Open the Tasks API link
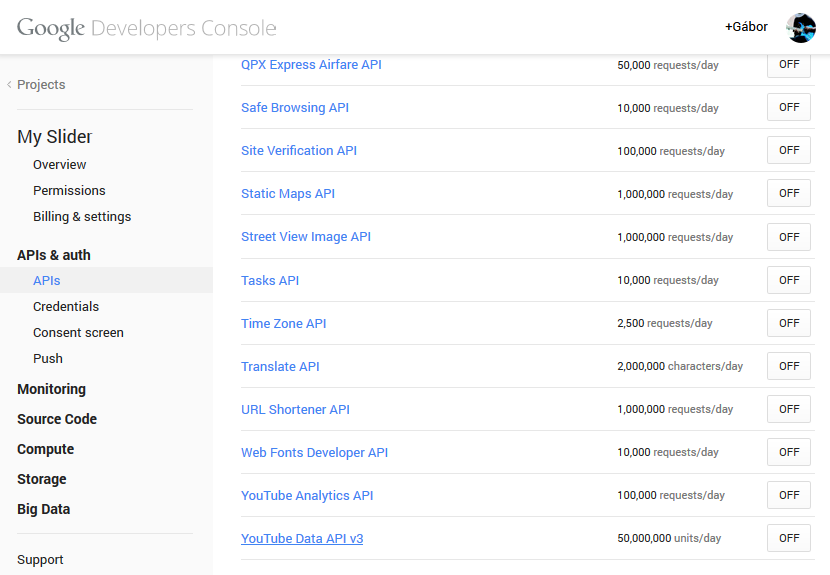 click(270, 281)
